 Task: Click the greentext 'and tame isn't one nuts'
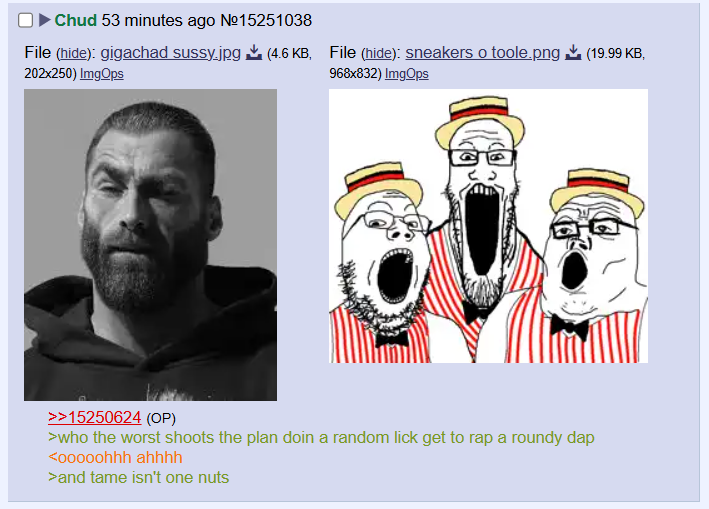coord(139,477)
